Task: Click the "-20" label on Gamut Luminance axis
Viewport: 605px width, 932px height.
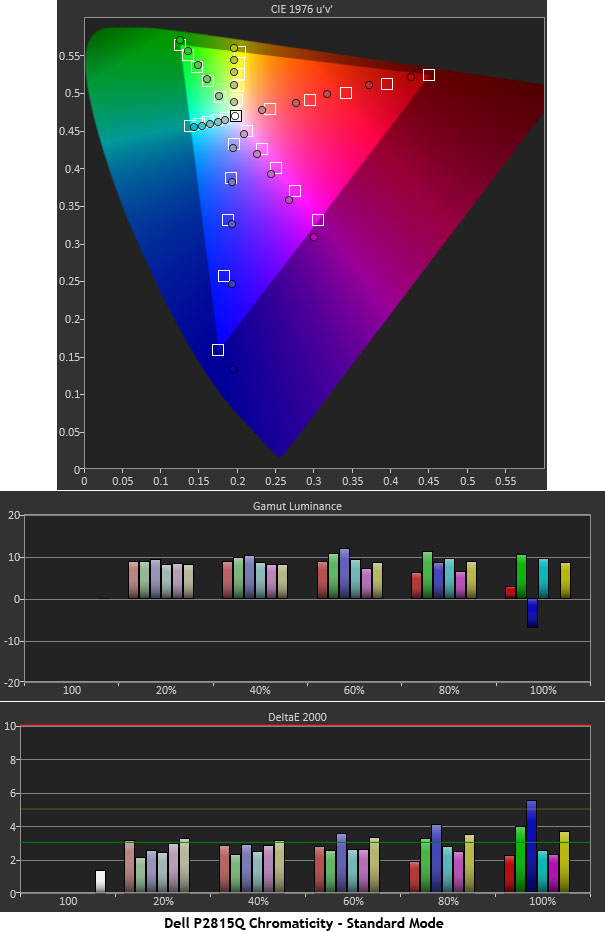Action: point(13,683)
